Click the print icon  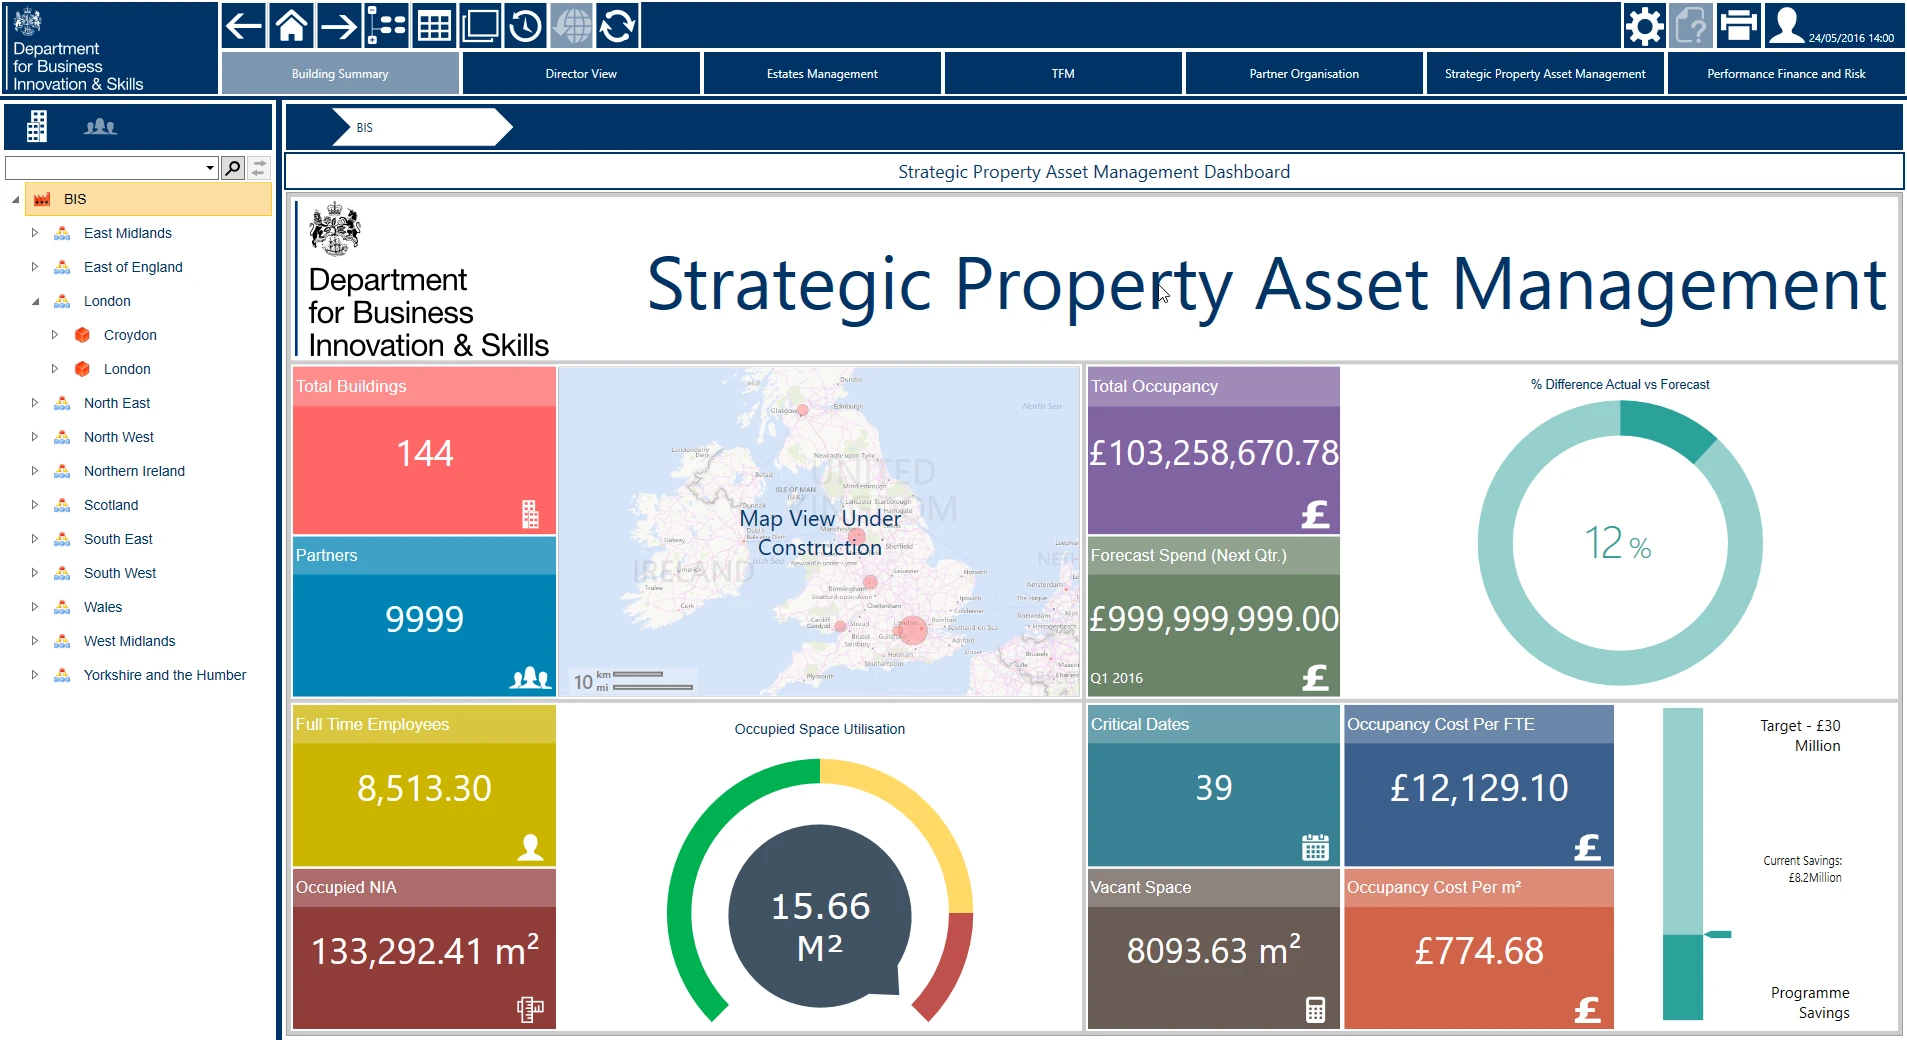[1738, 26]
